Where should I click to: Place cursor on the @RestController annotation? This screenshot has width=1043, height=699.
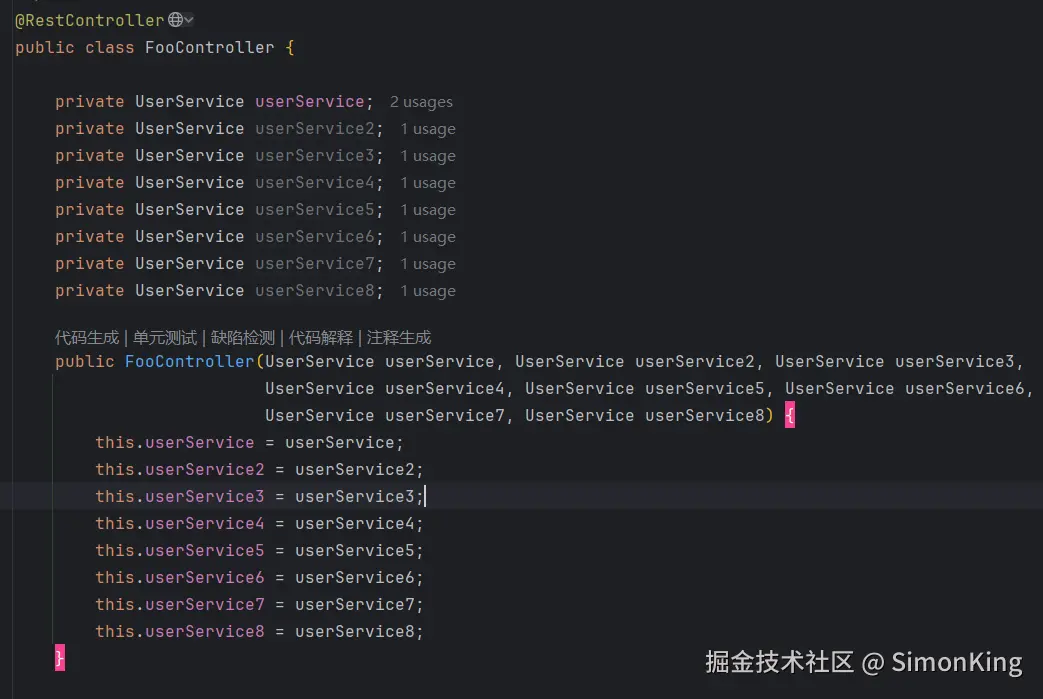[x=90, y=20]
